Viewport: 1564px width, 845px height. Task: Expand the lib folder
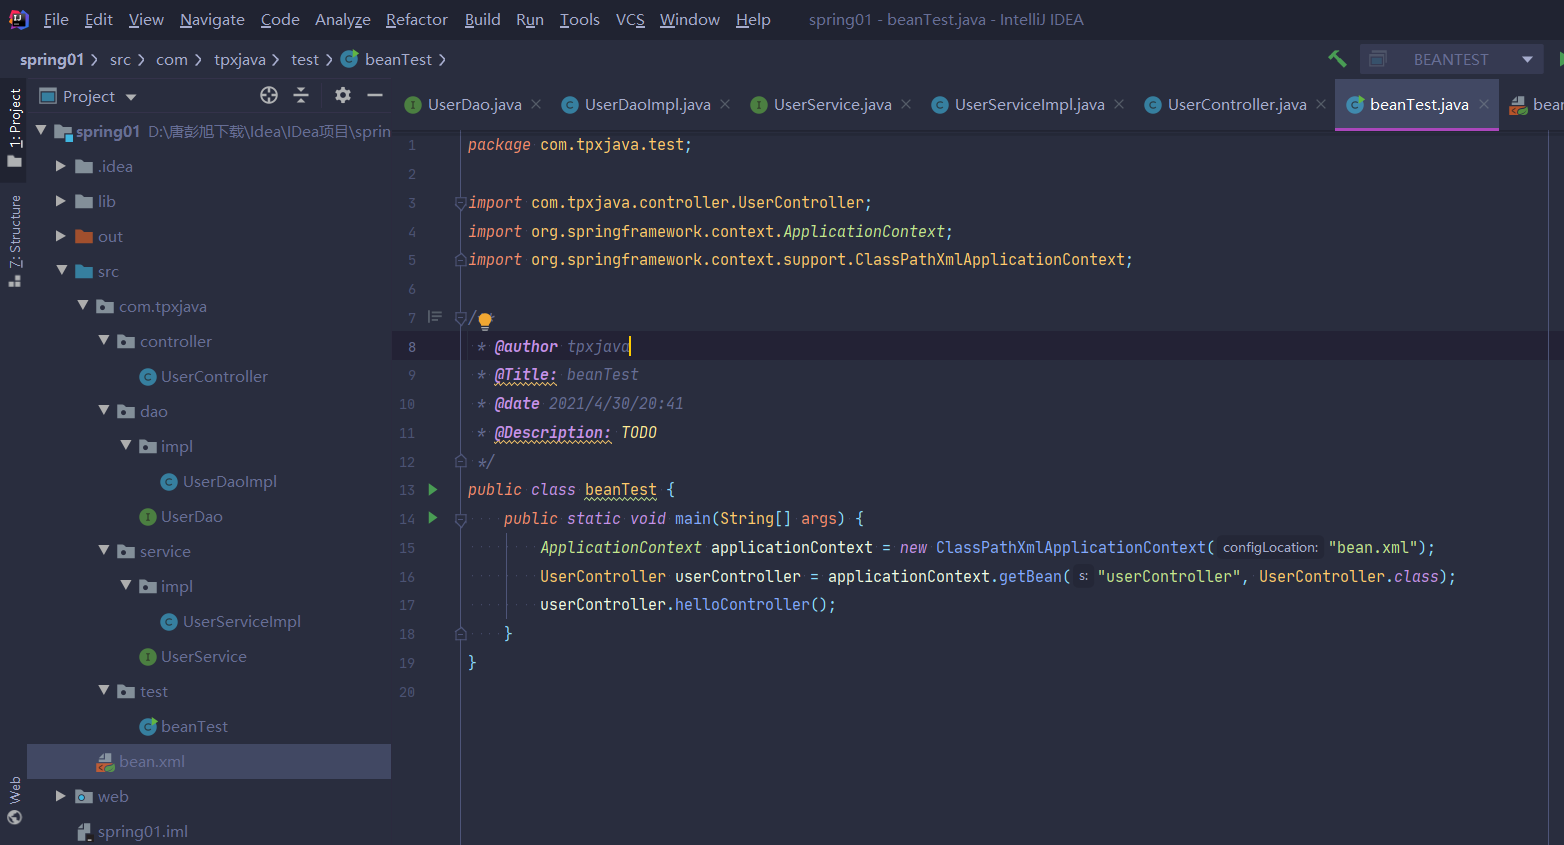61,201
